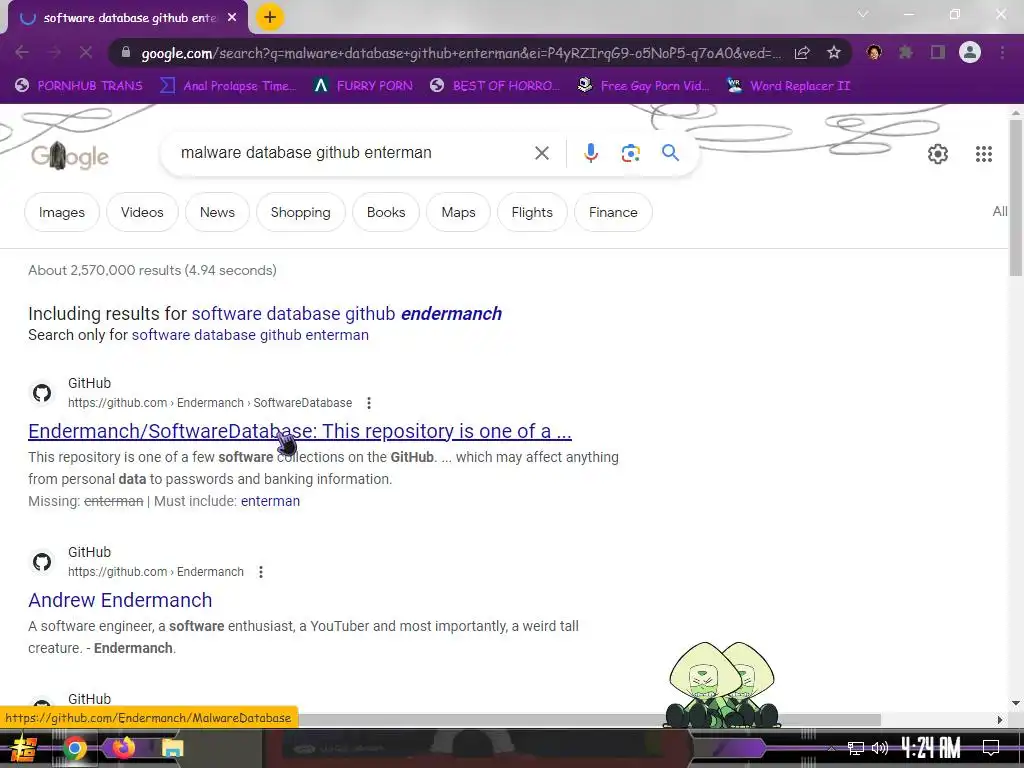Open Chrome from the taskbar
1024x768 pixels.
point(74,748)
